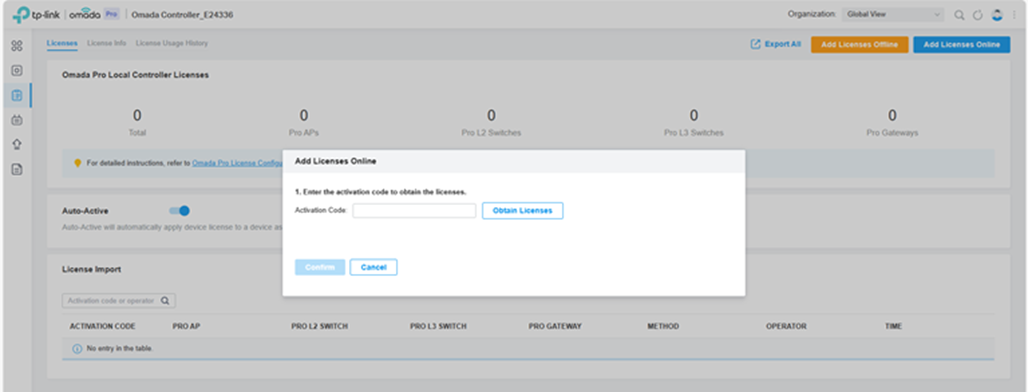Click the tp-link Omada logo

(x=56, y=15)
